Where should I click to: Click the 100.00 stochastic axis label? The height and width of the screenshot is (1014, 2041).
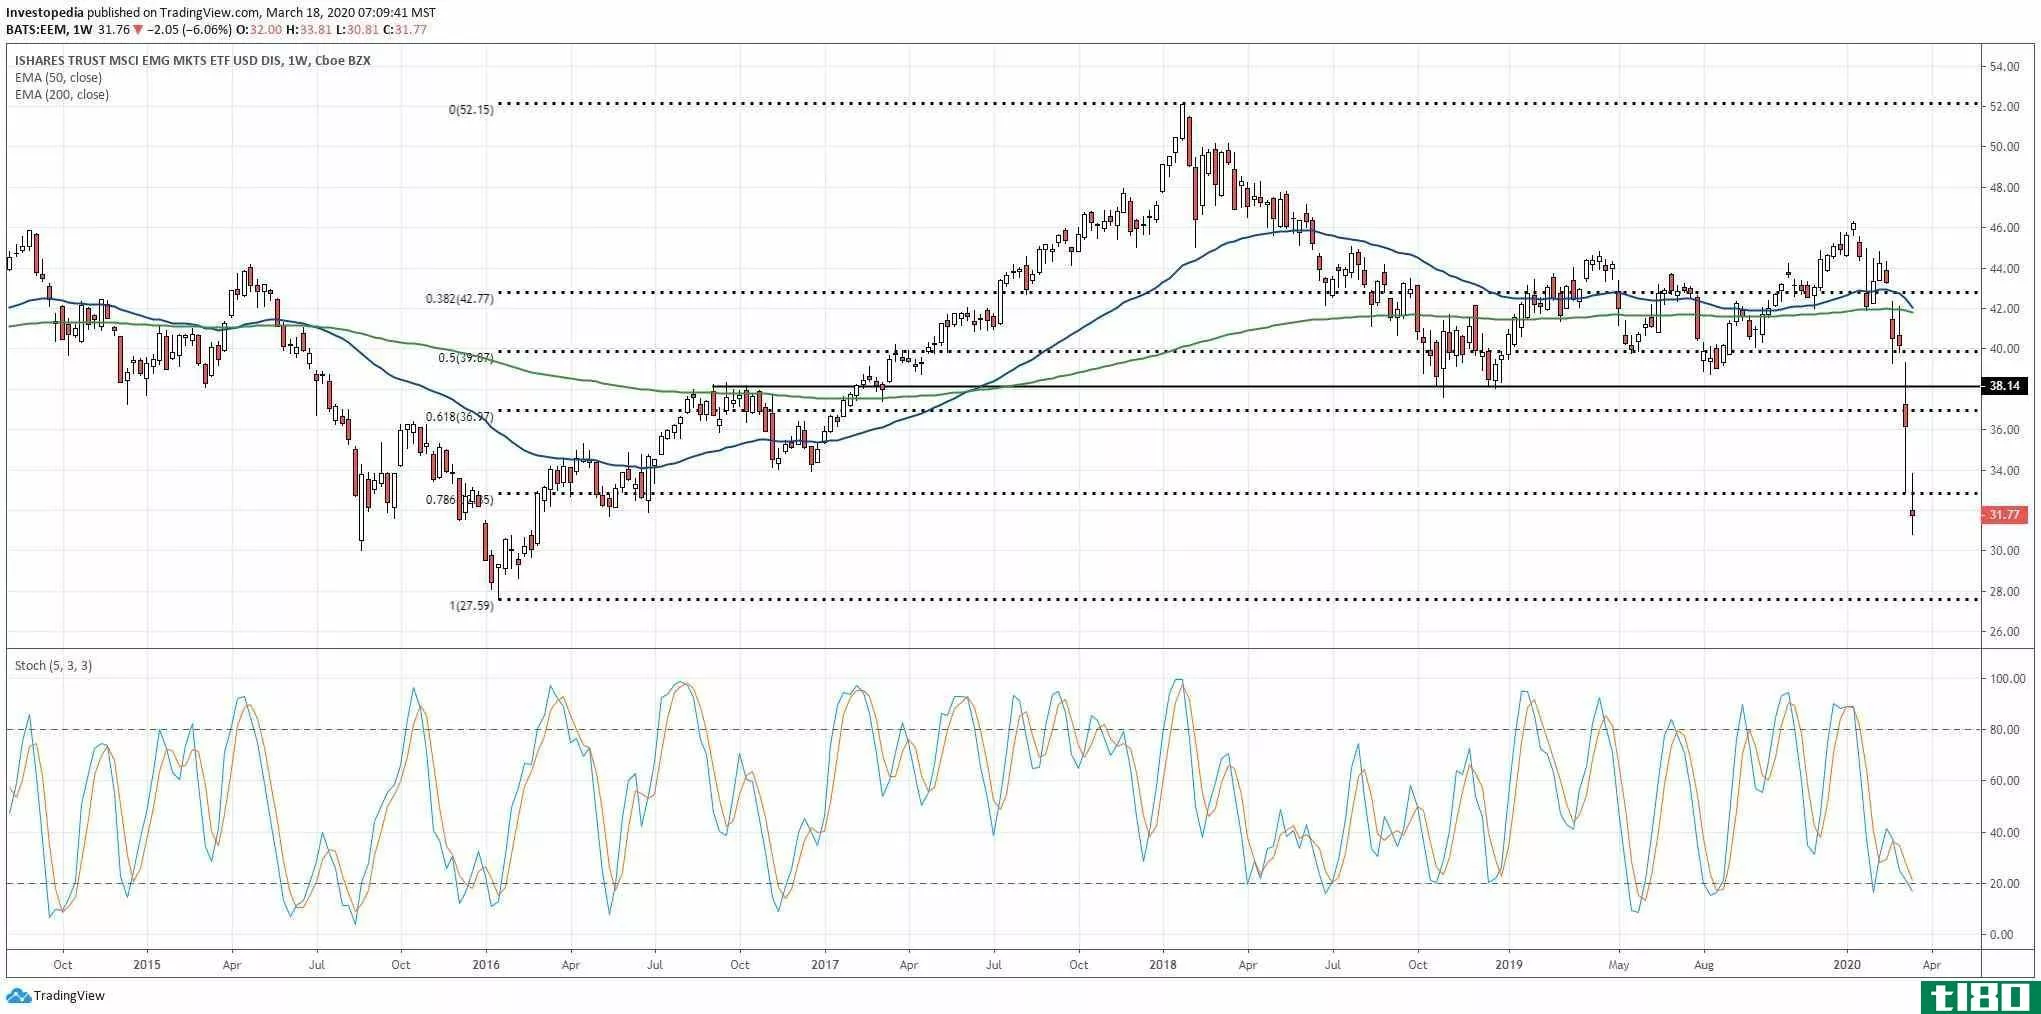pos(2006,679)
